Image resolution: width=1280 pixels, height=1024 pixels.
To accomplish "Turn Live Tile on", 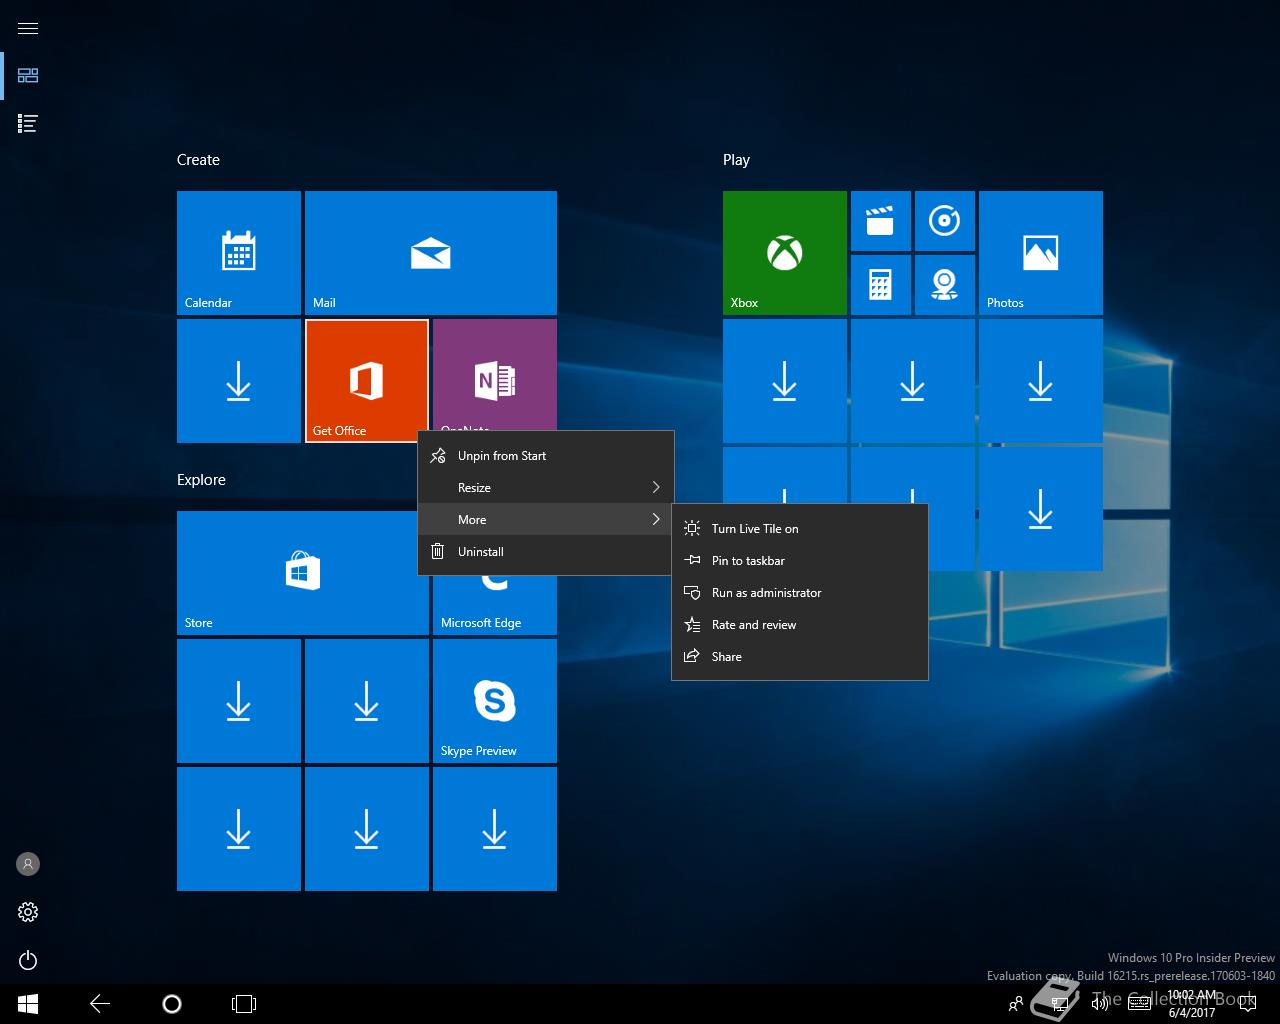I will (x=800, y=529).
